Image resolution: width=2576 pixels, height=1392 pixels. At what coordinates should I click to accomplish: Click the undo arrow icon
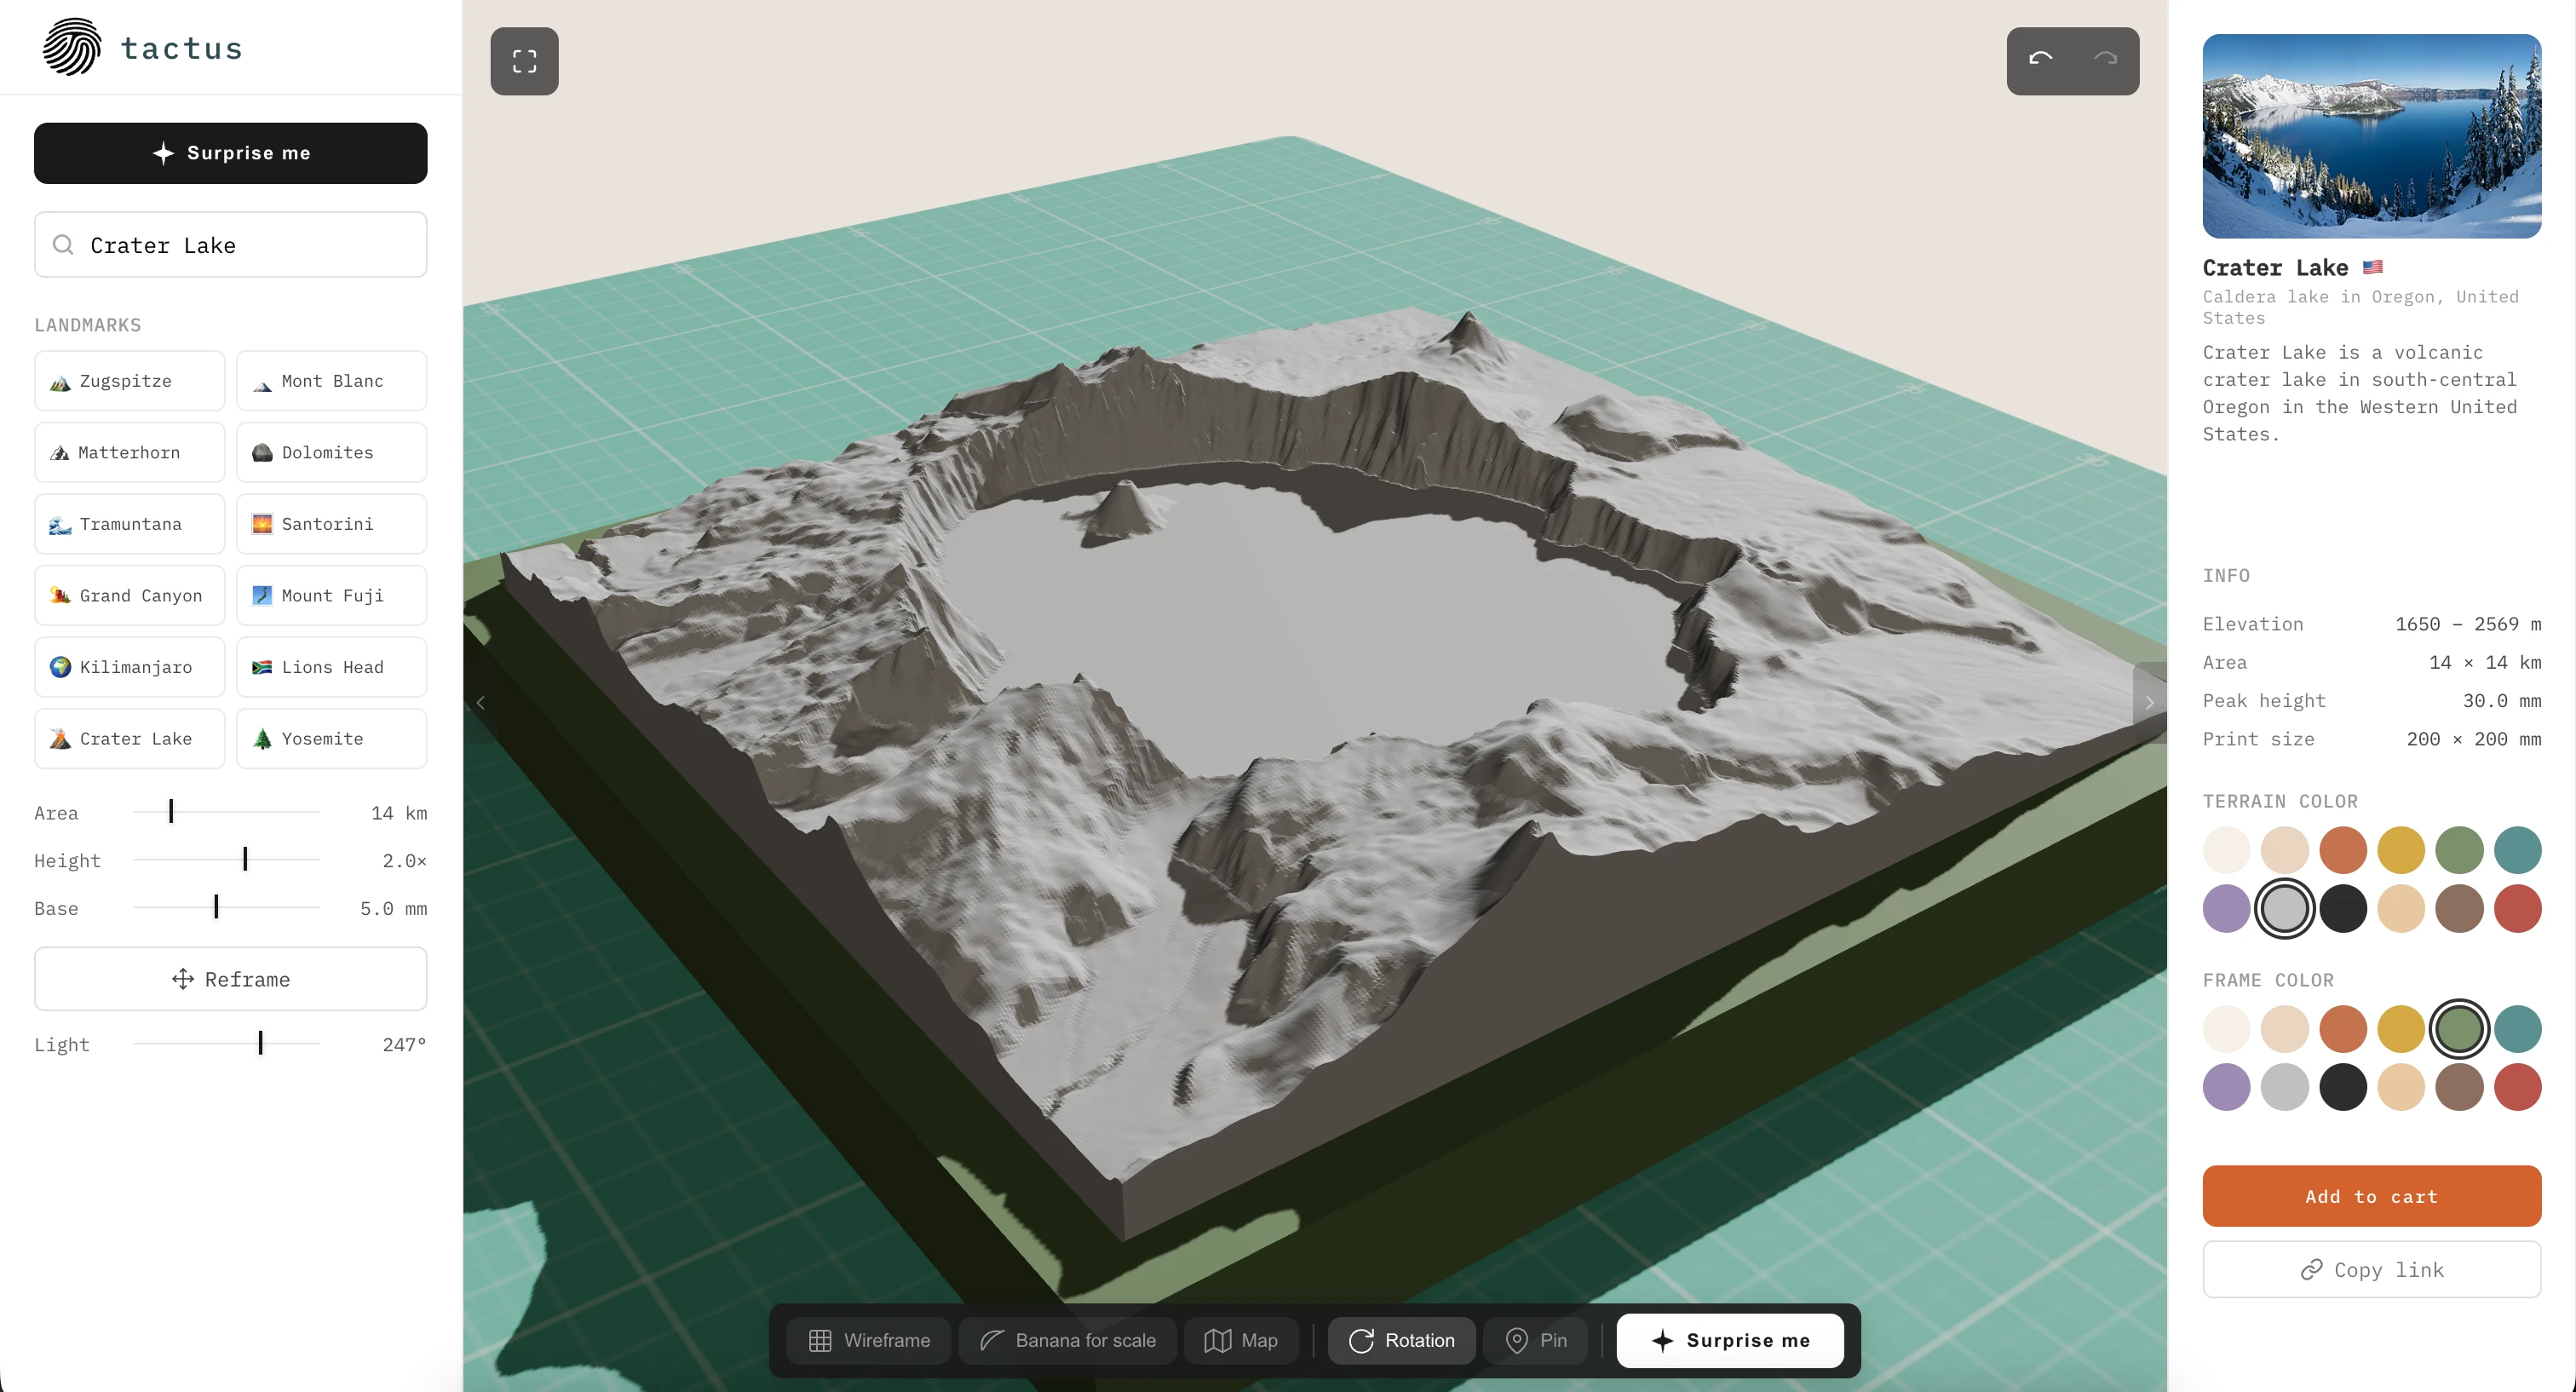[2040, 60]
